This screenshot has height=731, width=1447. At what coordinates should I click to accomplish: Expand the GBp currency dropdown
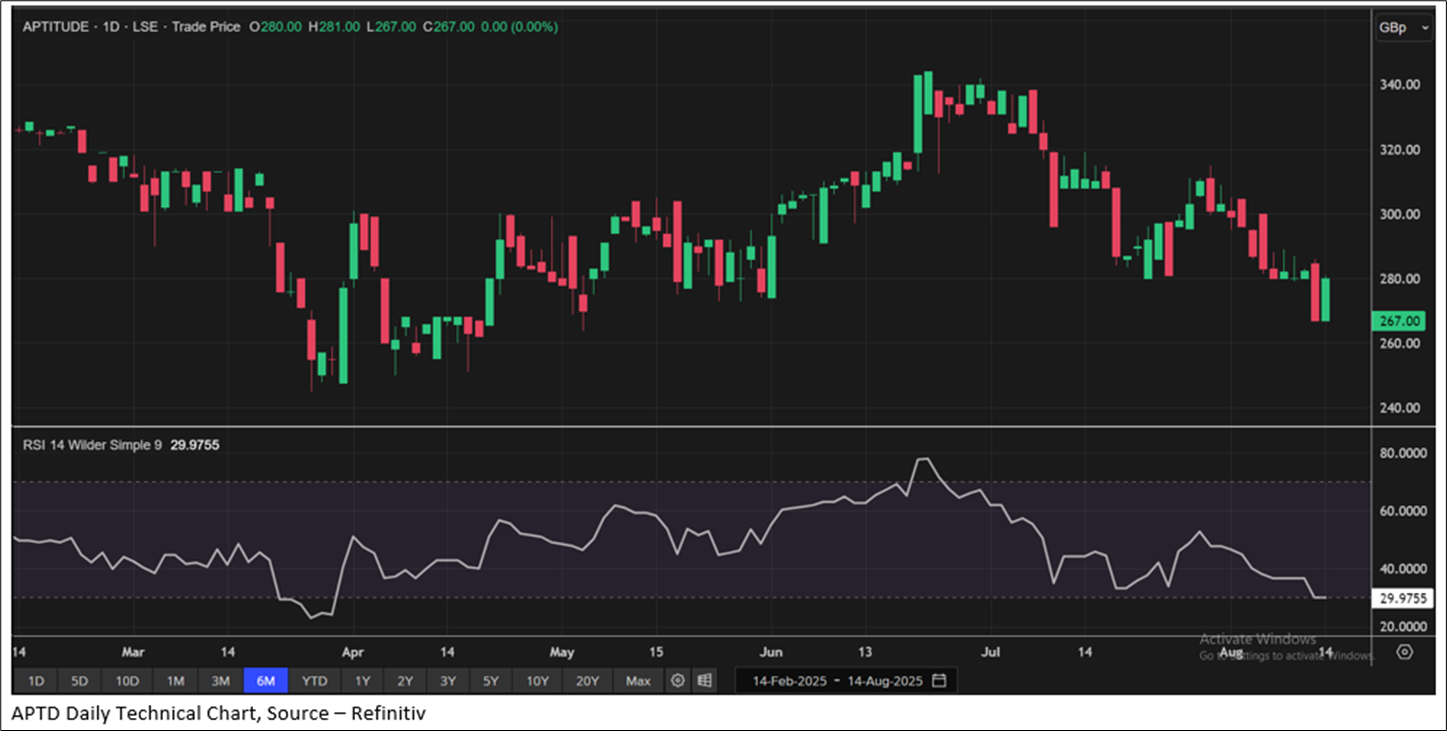click(x=1405, y=28)
